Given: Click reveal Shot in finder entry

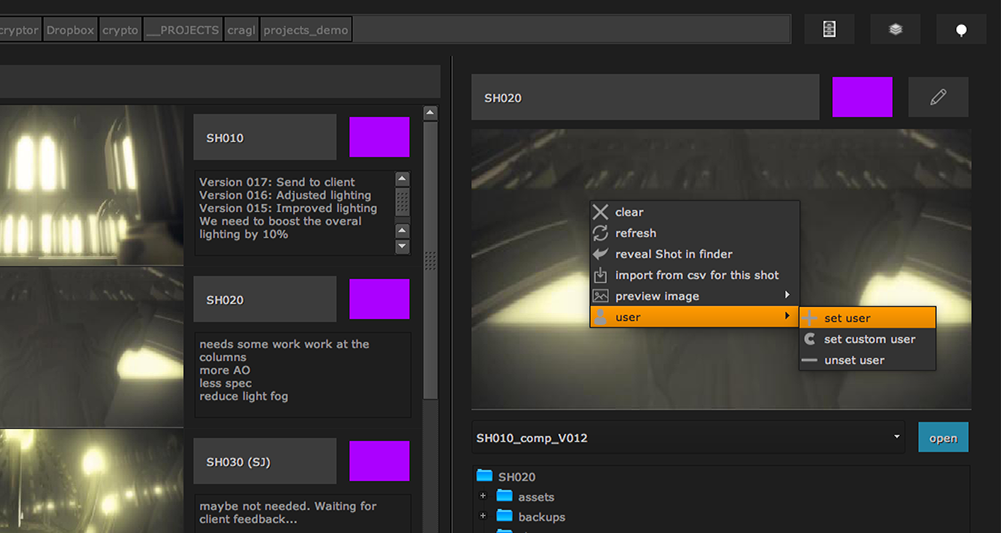Looking at the screenshot, I should pos(673,254).
